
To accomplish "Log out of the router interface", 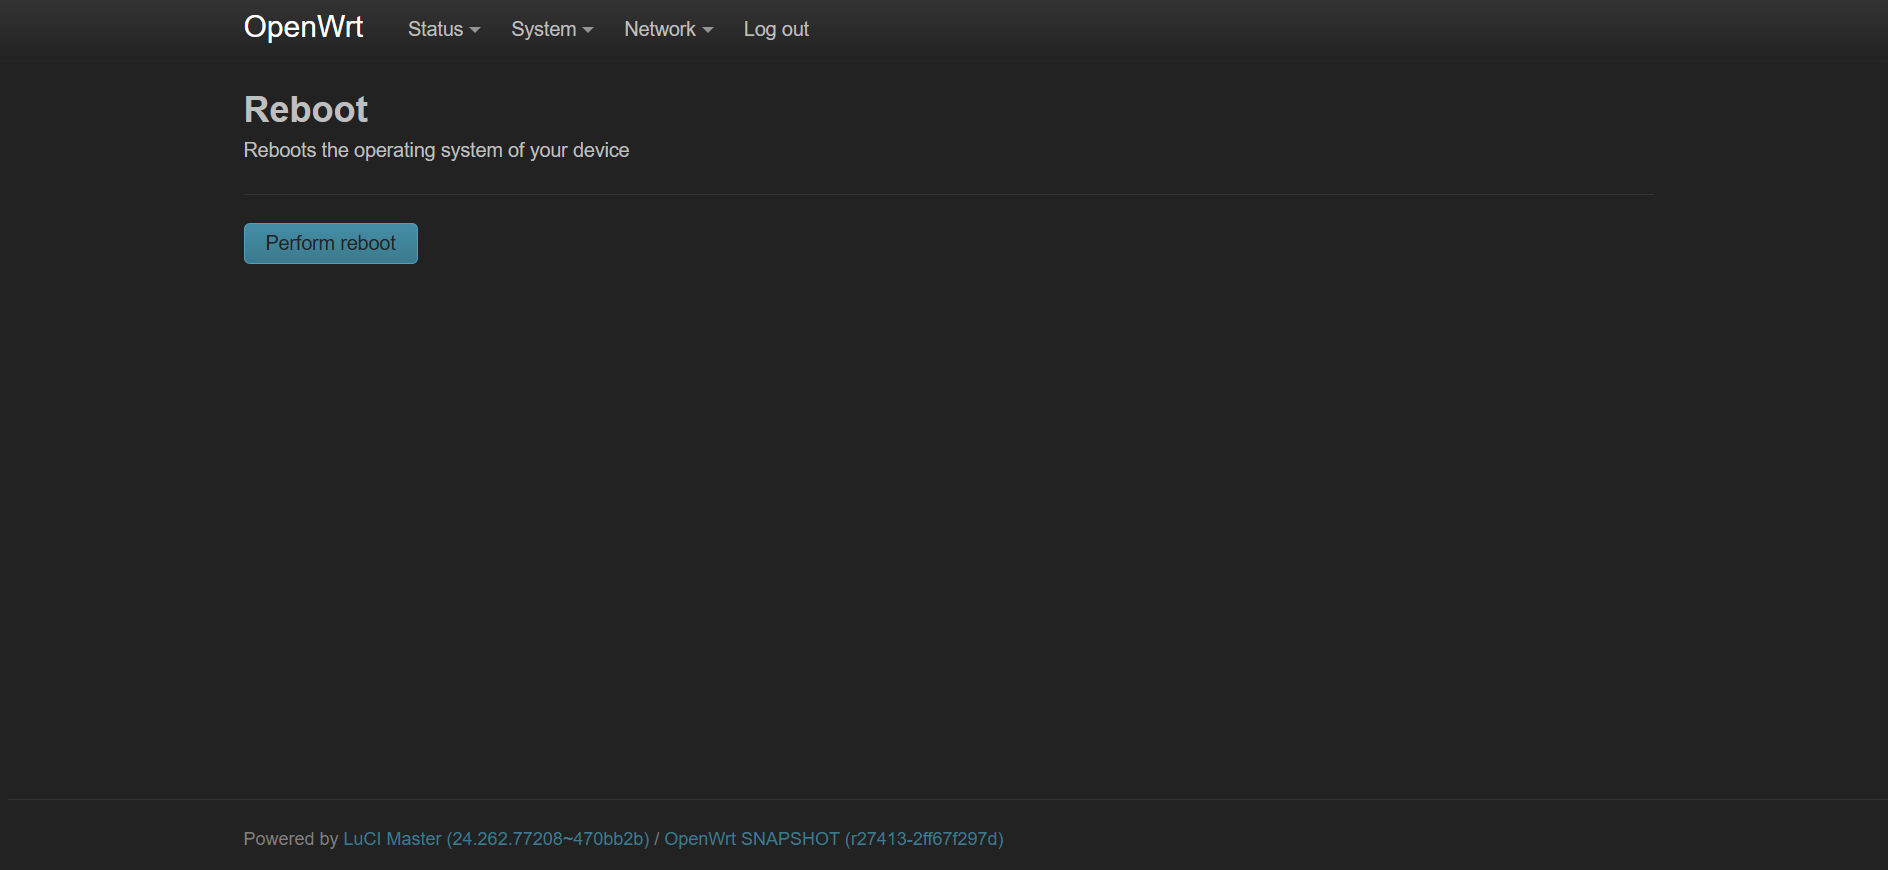I will (x=776, y=29).
